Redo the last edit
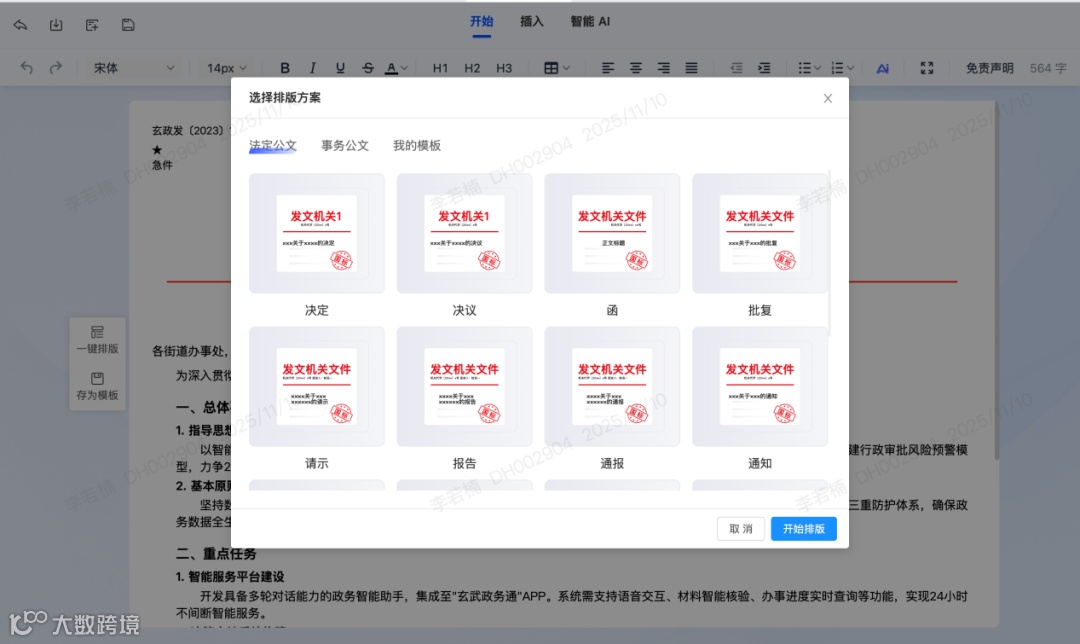Image resolution: width=1080 pixels, height=644 pixels. pyautogui.click(x=56, y=67)
